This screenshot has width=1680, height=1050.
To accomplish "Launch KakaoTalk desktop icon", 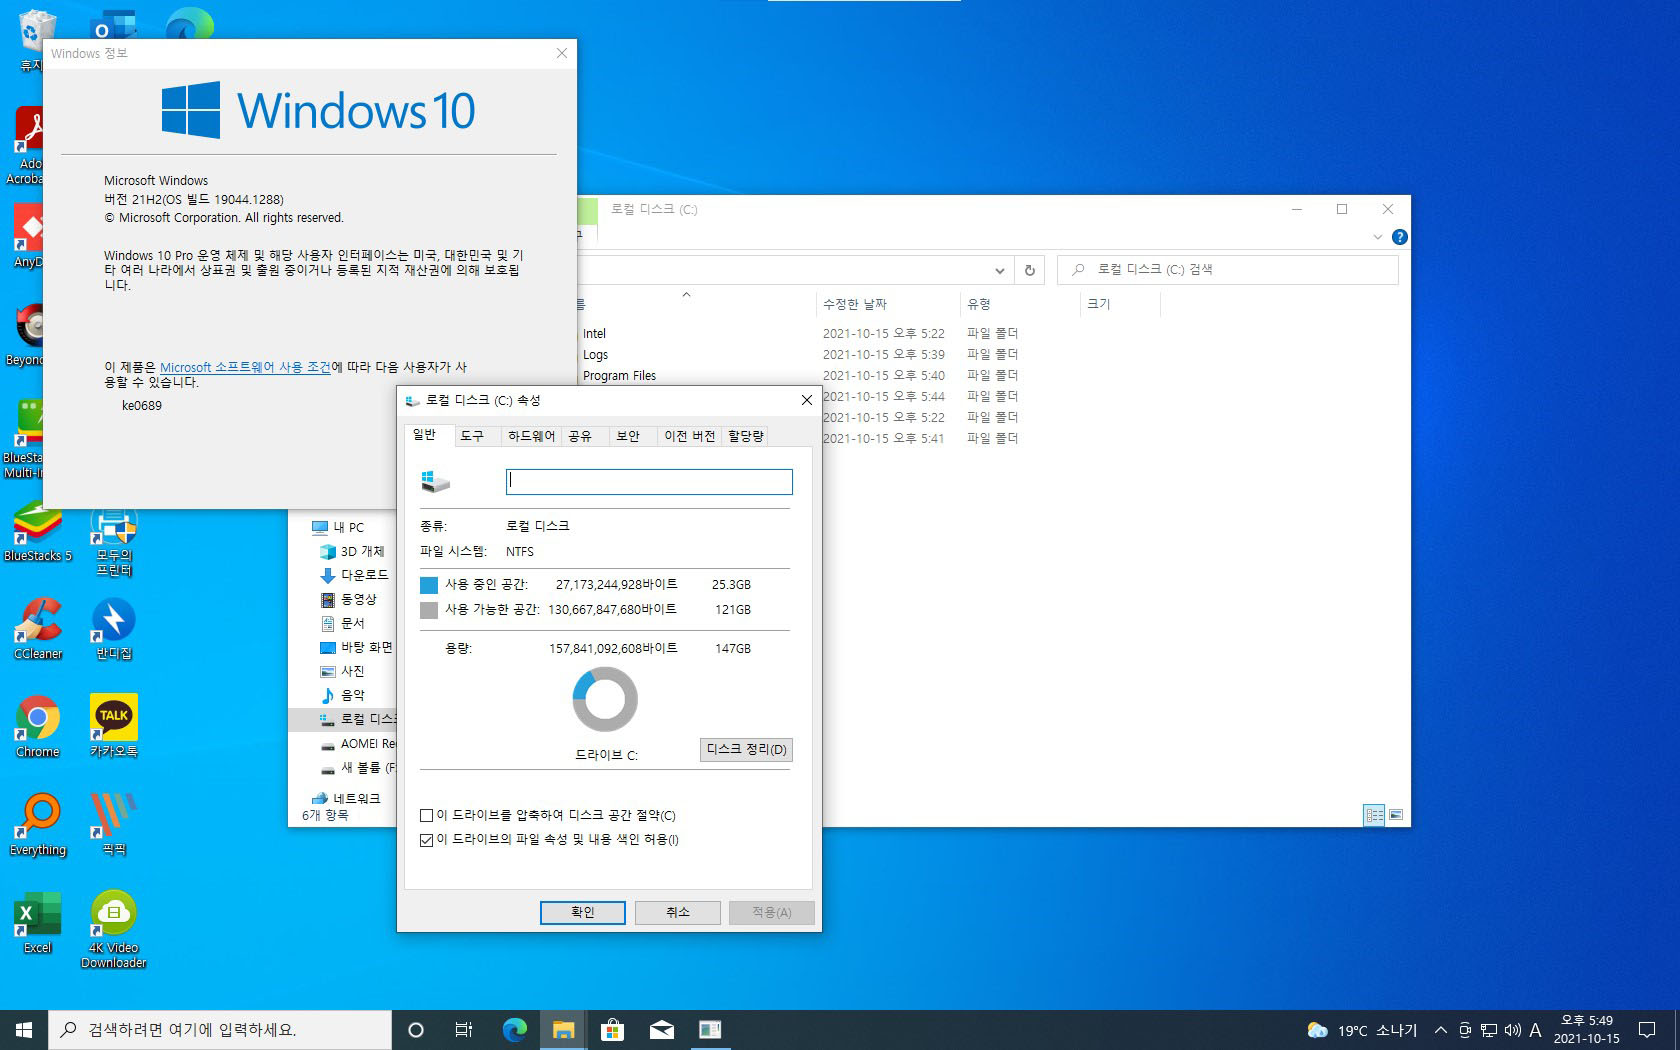I will 114,727.
